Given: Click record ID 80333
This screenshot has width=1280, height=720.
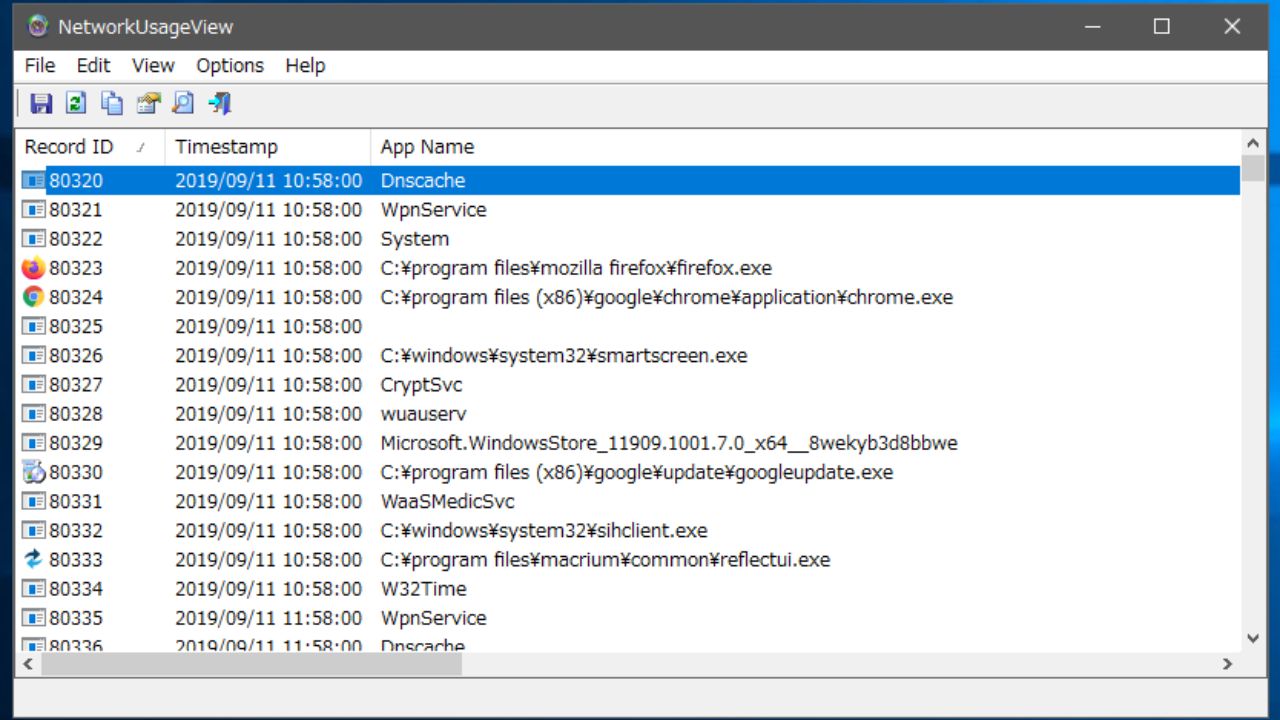Looking at the screenshot, I should point(76,559).
